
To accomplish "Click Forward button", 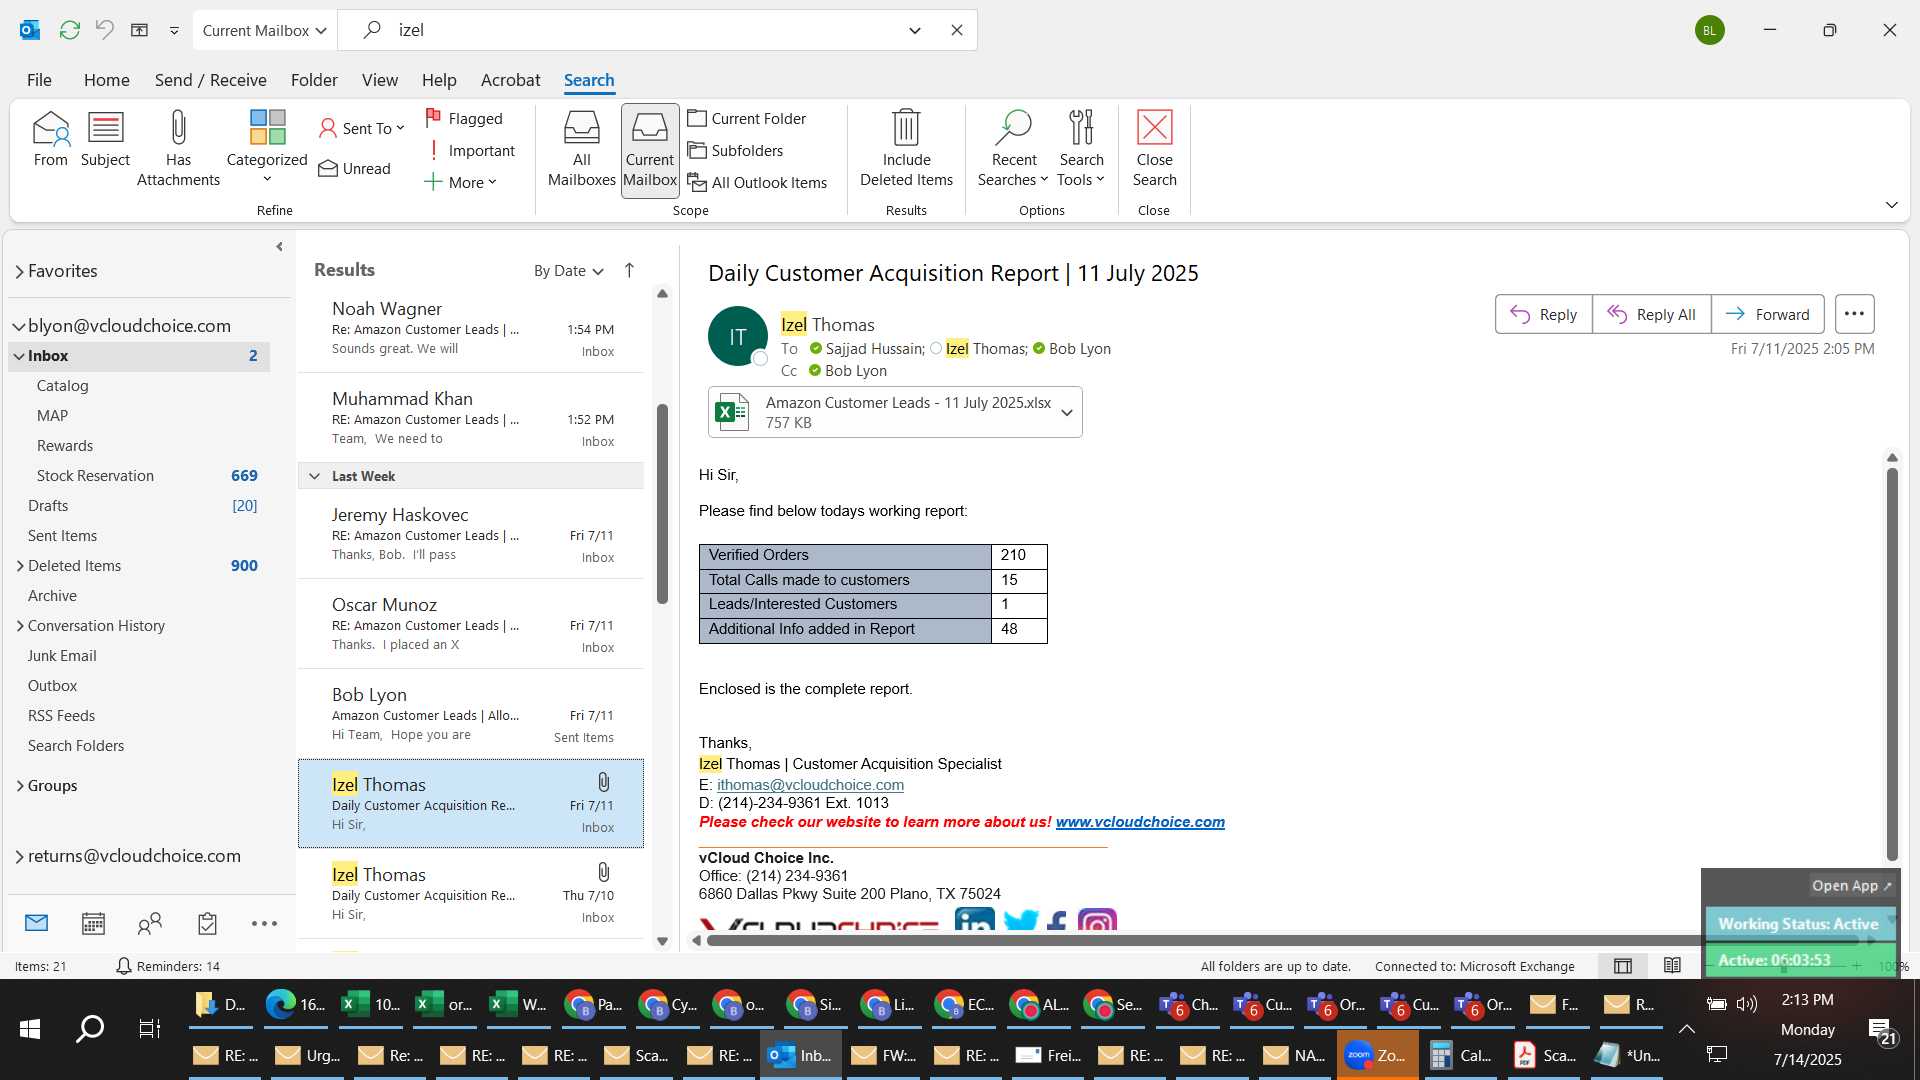I will [x=1767, y=314].
